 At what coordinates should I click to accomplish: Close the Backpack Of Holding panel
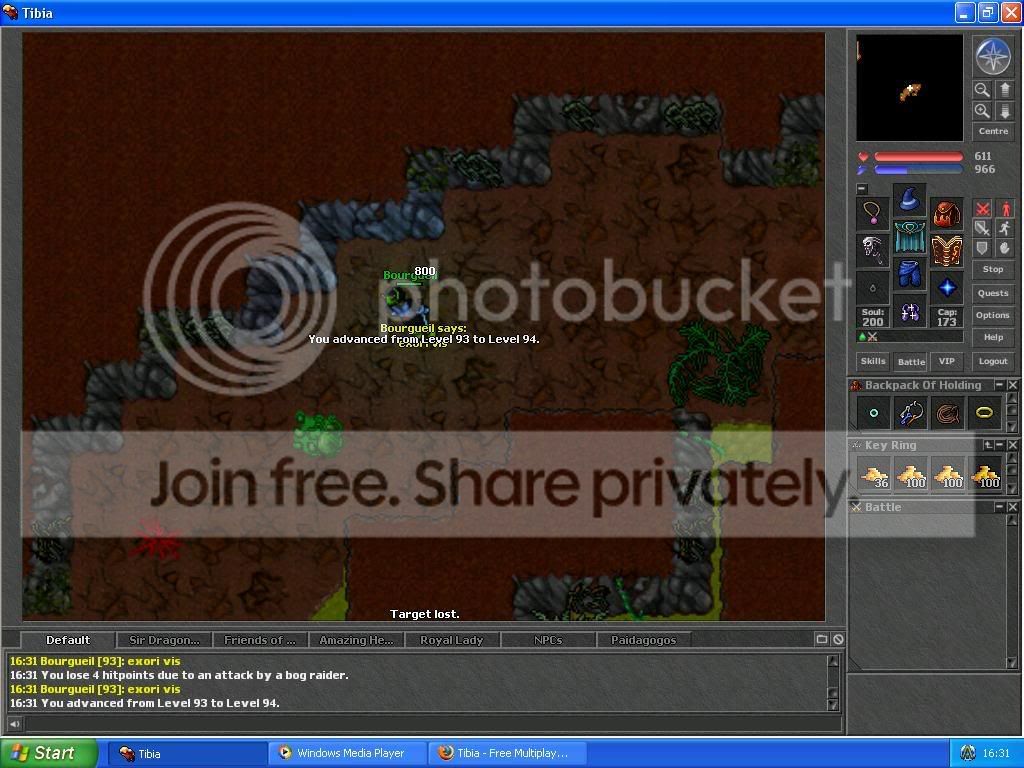coord(1012,385)
